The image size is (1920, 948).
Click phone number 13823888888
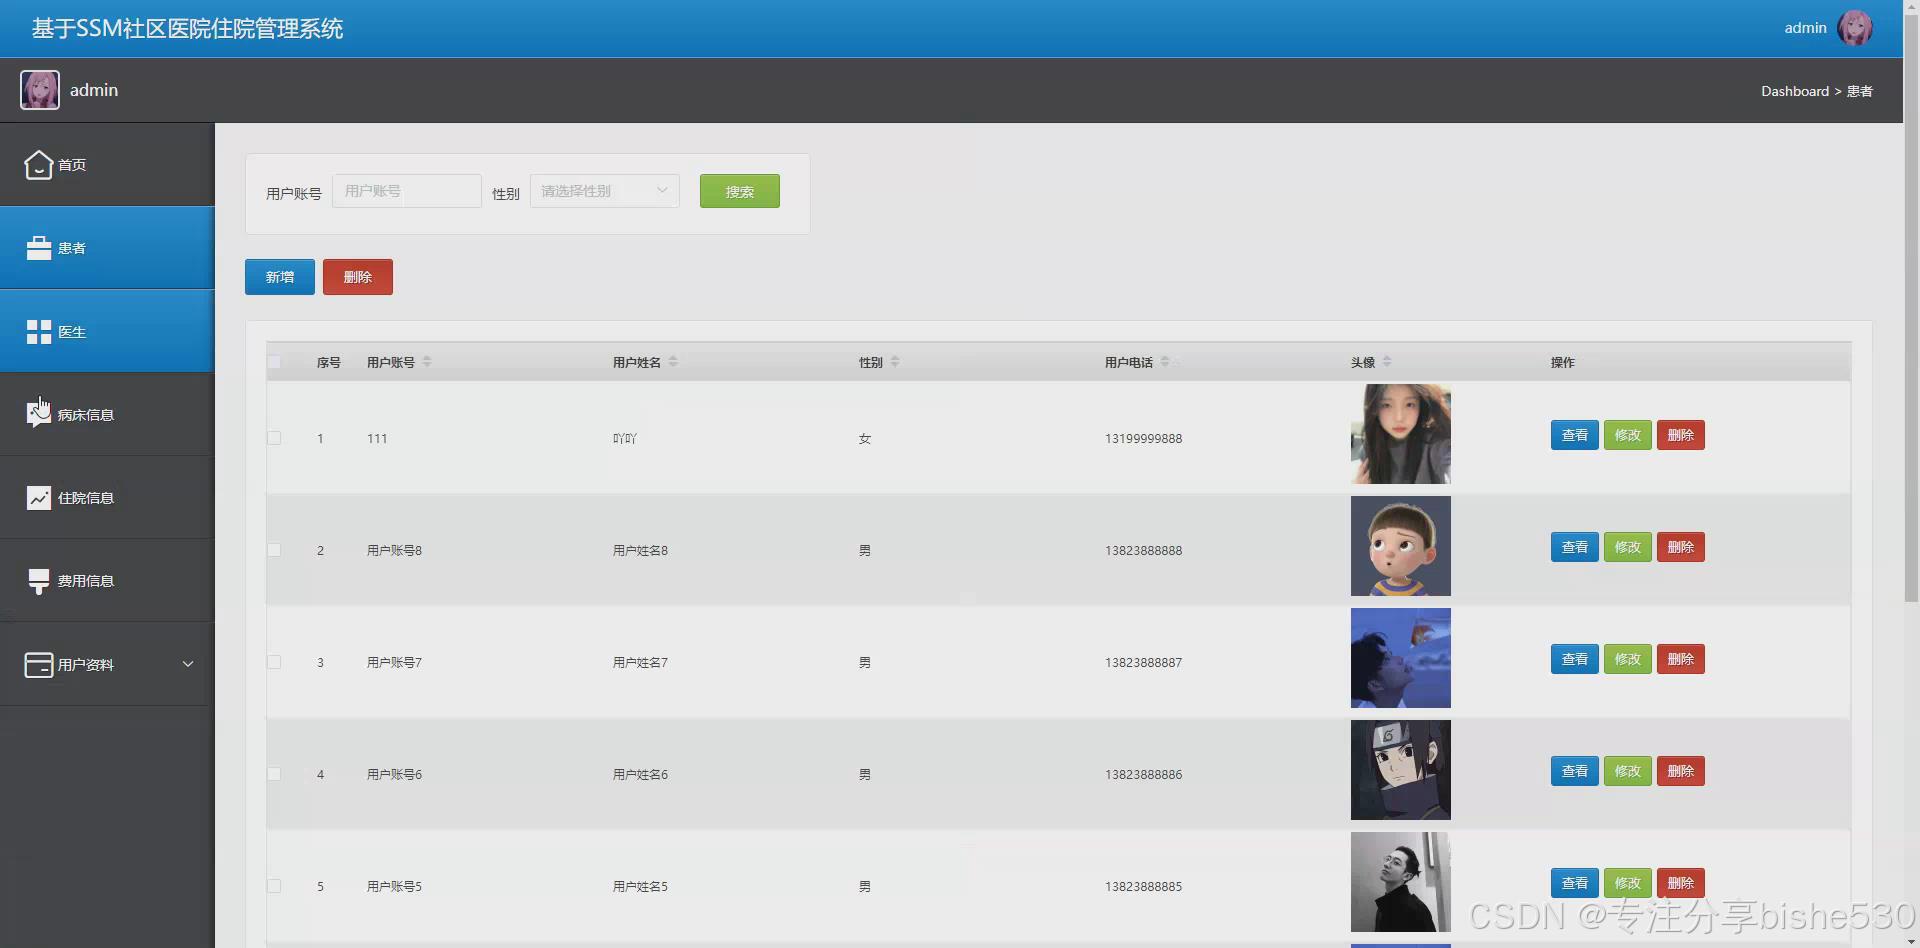(1143, 550)
